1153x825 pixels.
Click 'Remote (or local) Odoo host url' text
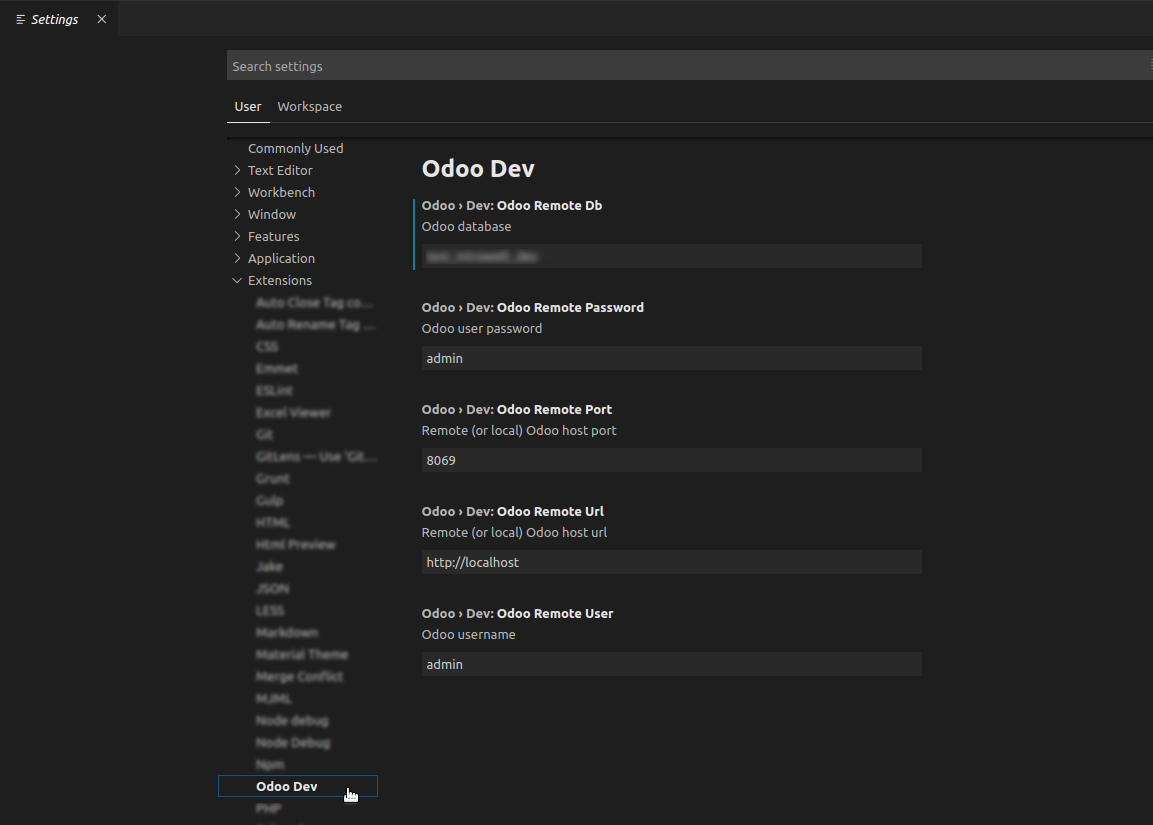click(515, 534)
